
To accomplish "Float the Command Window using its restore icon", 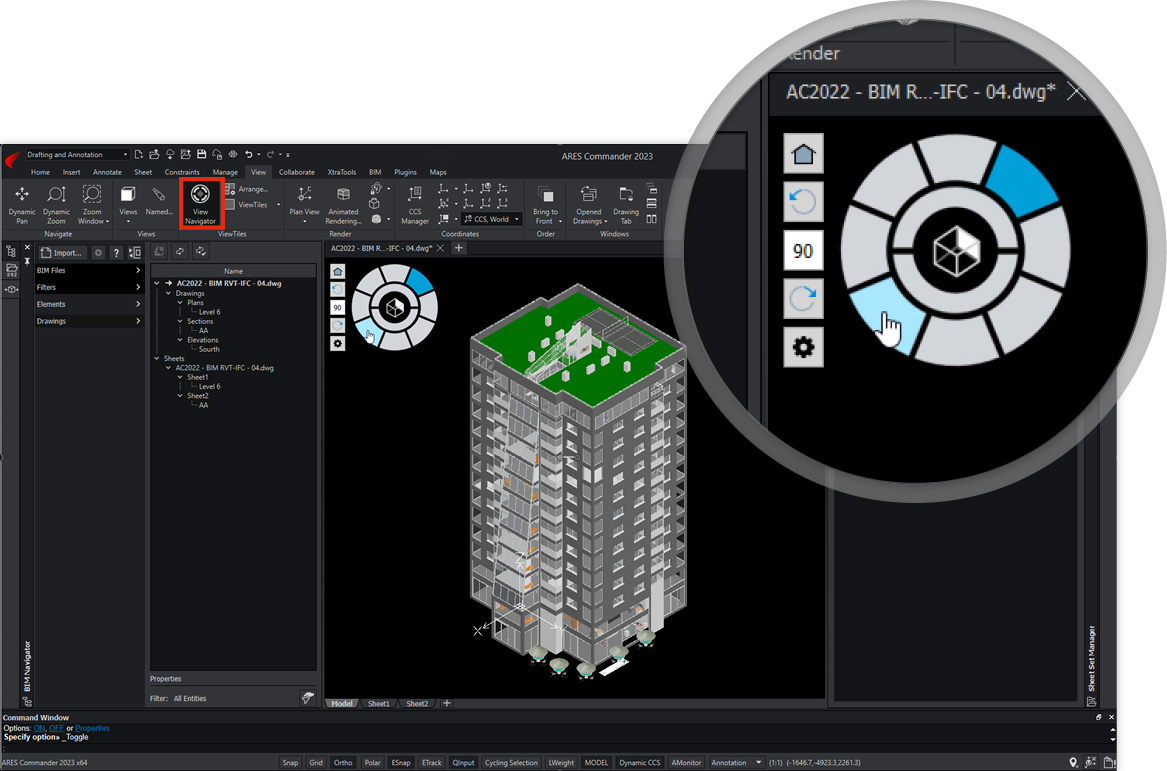I will (1099, 717).
